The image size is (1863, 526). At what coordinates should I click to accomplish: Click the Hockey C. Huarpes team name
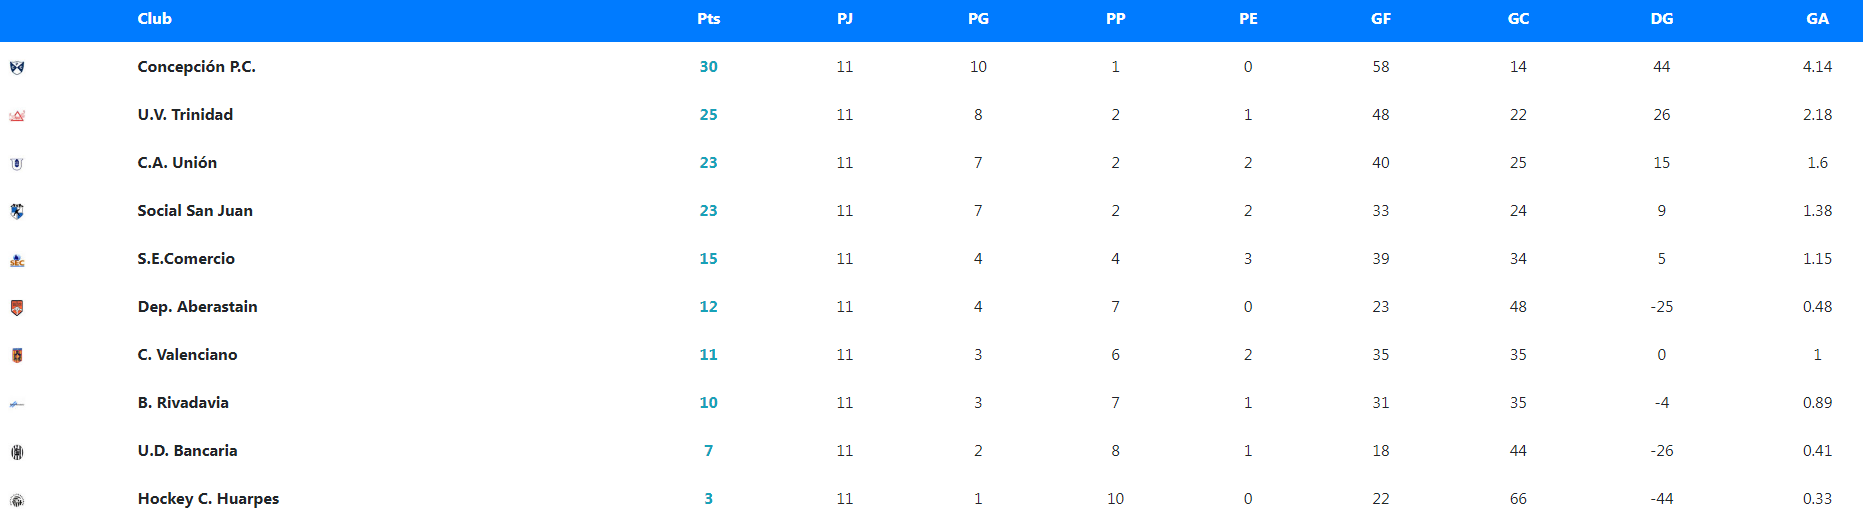(208, 499)
